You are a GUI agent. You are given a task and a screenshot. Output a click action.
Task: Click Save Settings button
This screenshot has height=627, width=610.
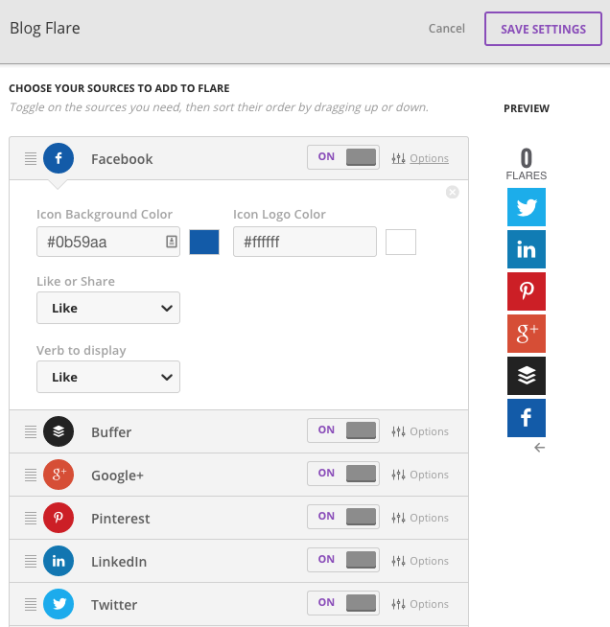coord(543,29)
